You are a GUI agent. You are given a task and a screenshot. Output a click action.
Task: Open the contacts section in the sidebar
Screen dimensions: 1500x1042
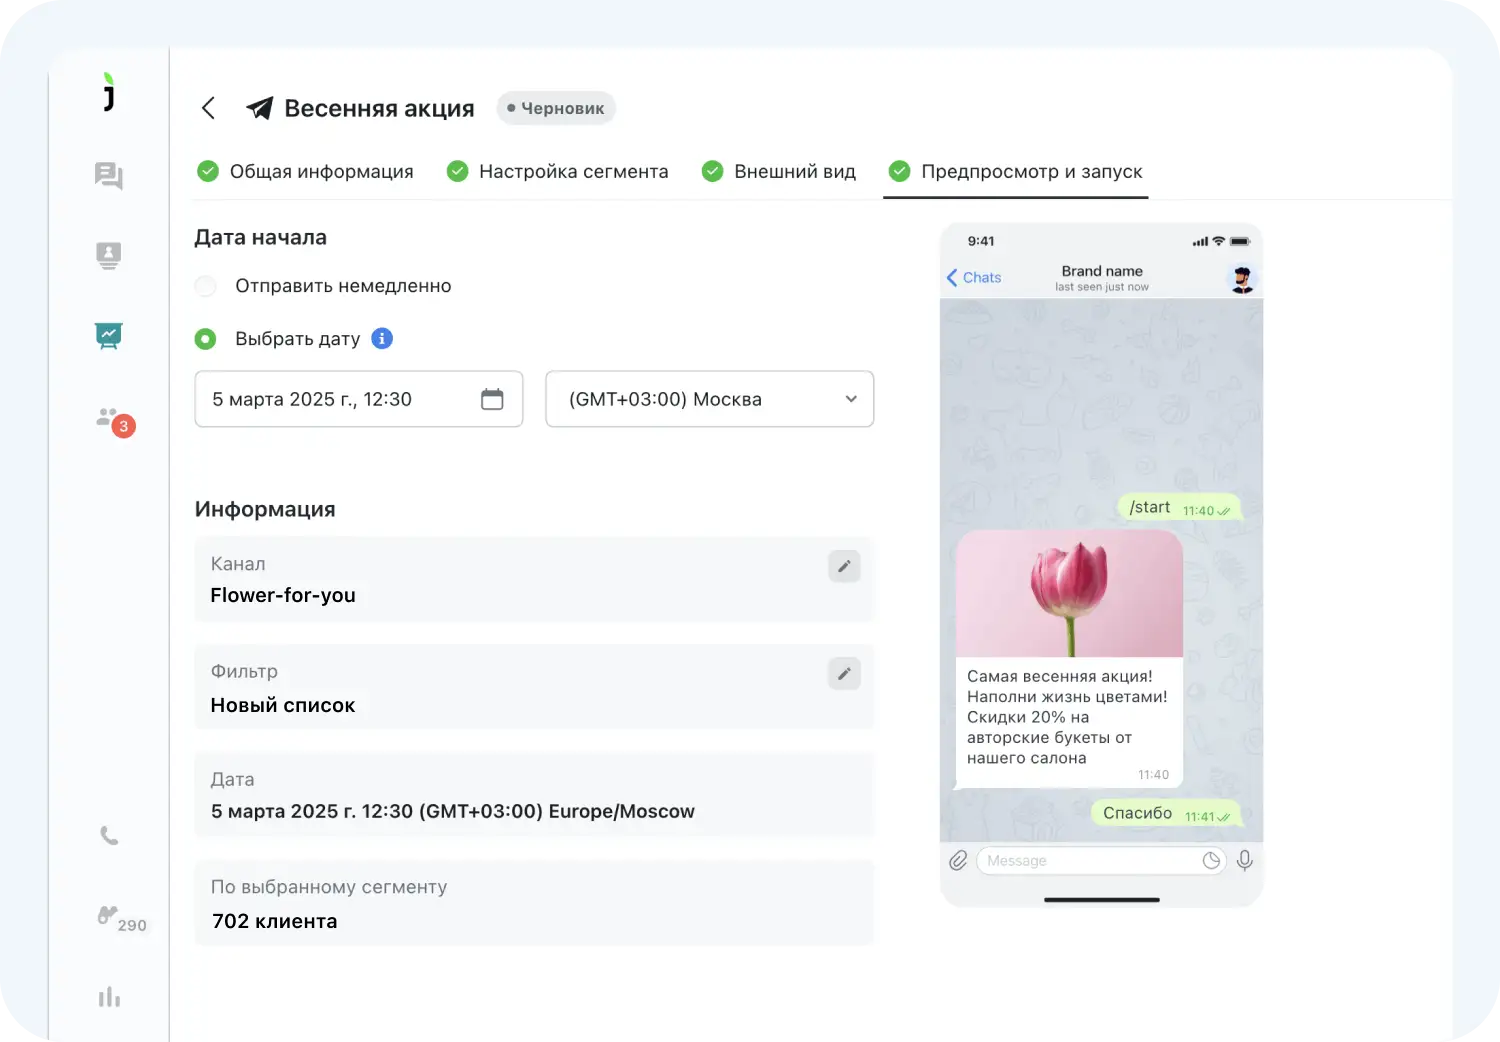pyautogui.click(x=109, y=255)
